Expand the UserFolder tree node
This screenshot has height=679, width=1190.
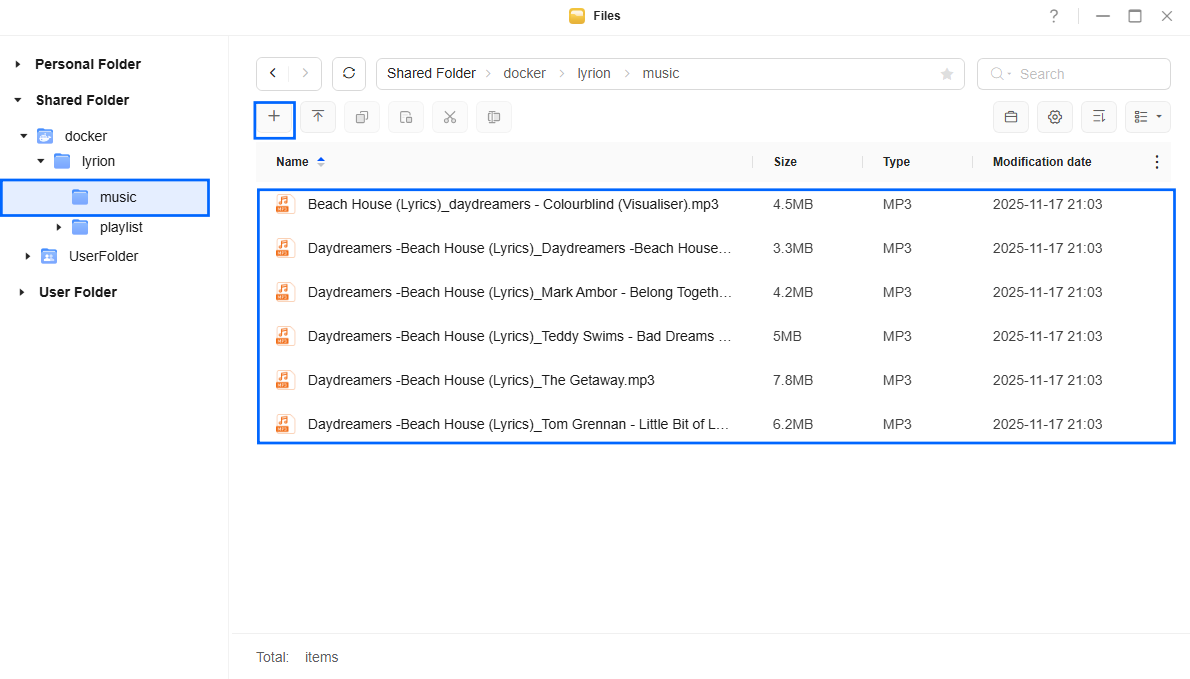(x=28, y=257)
